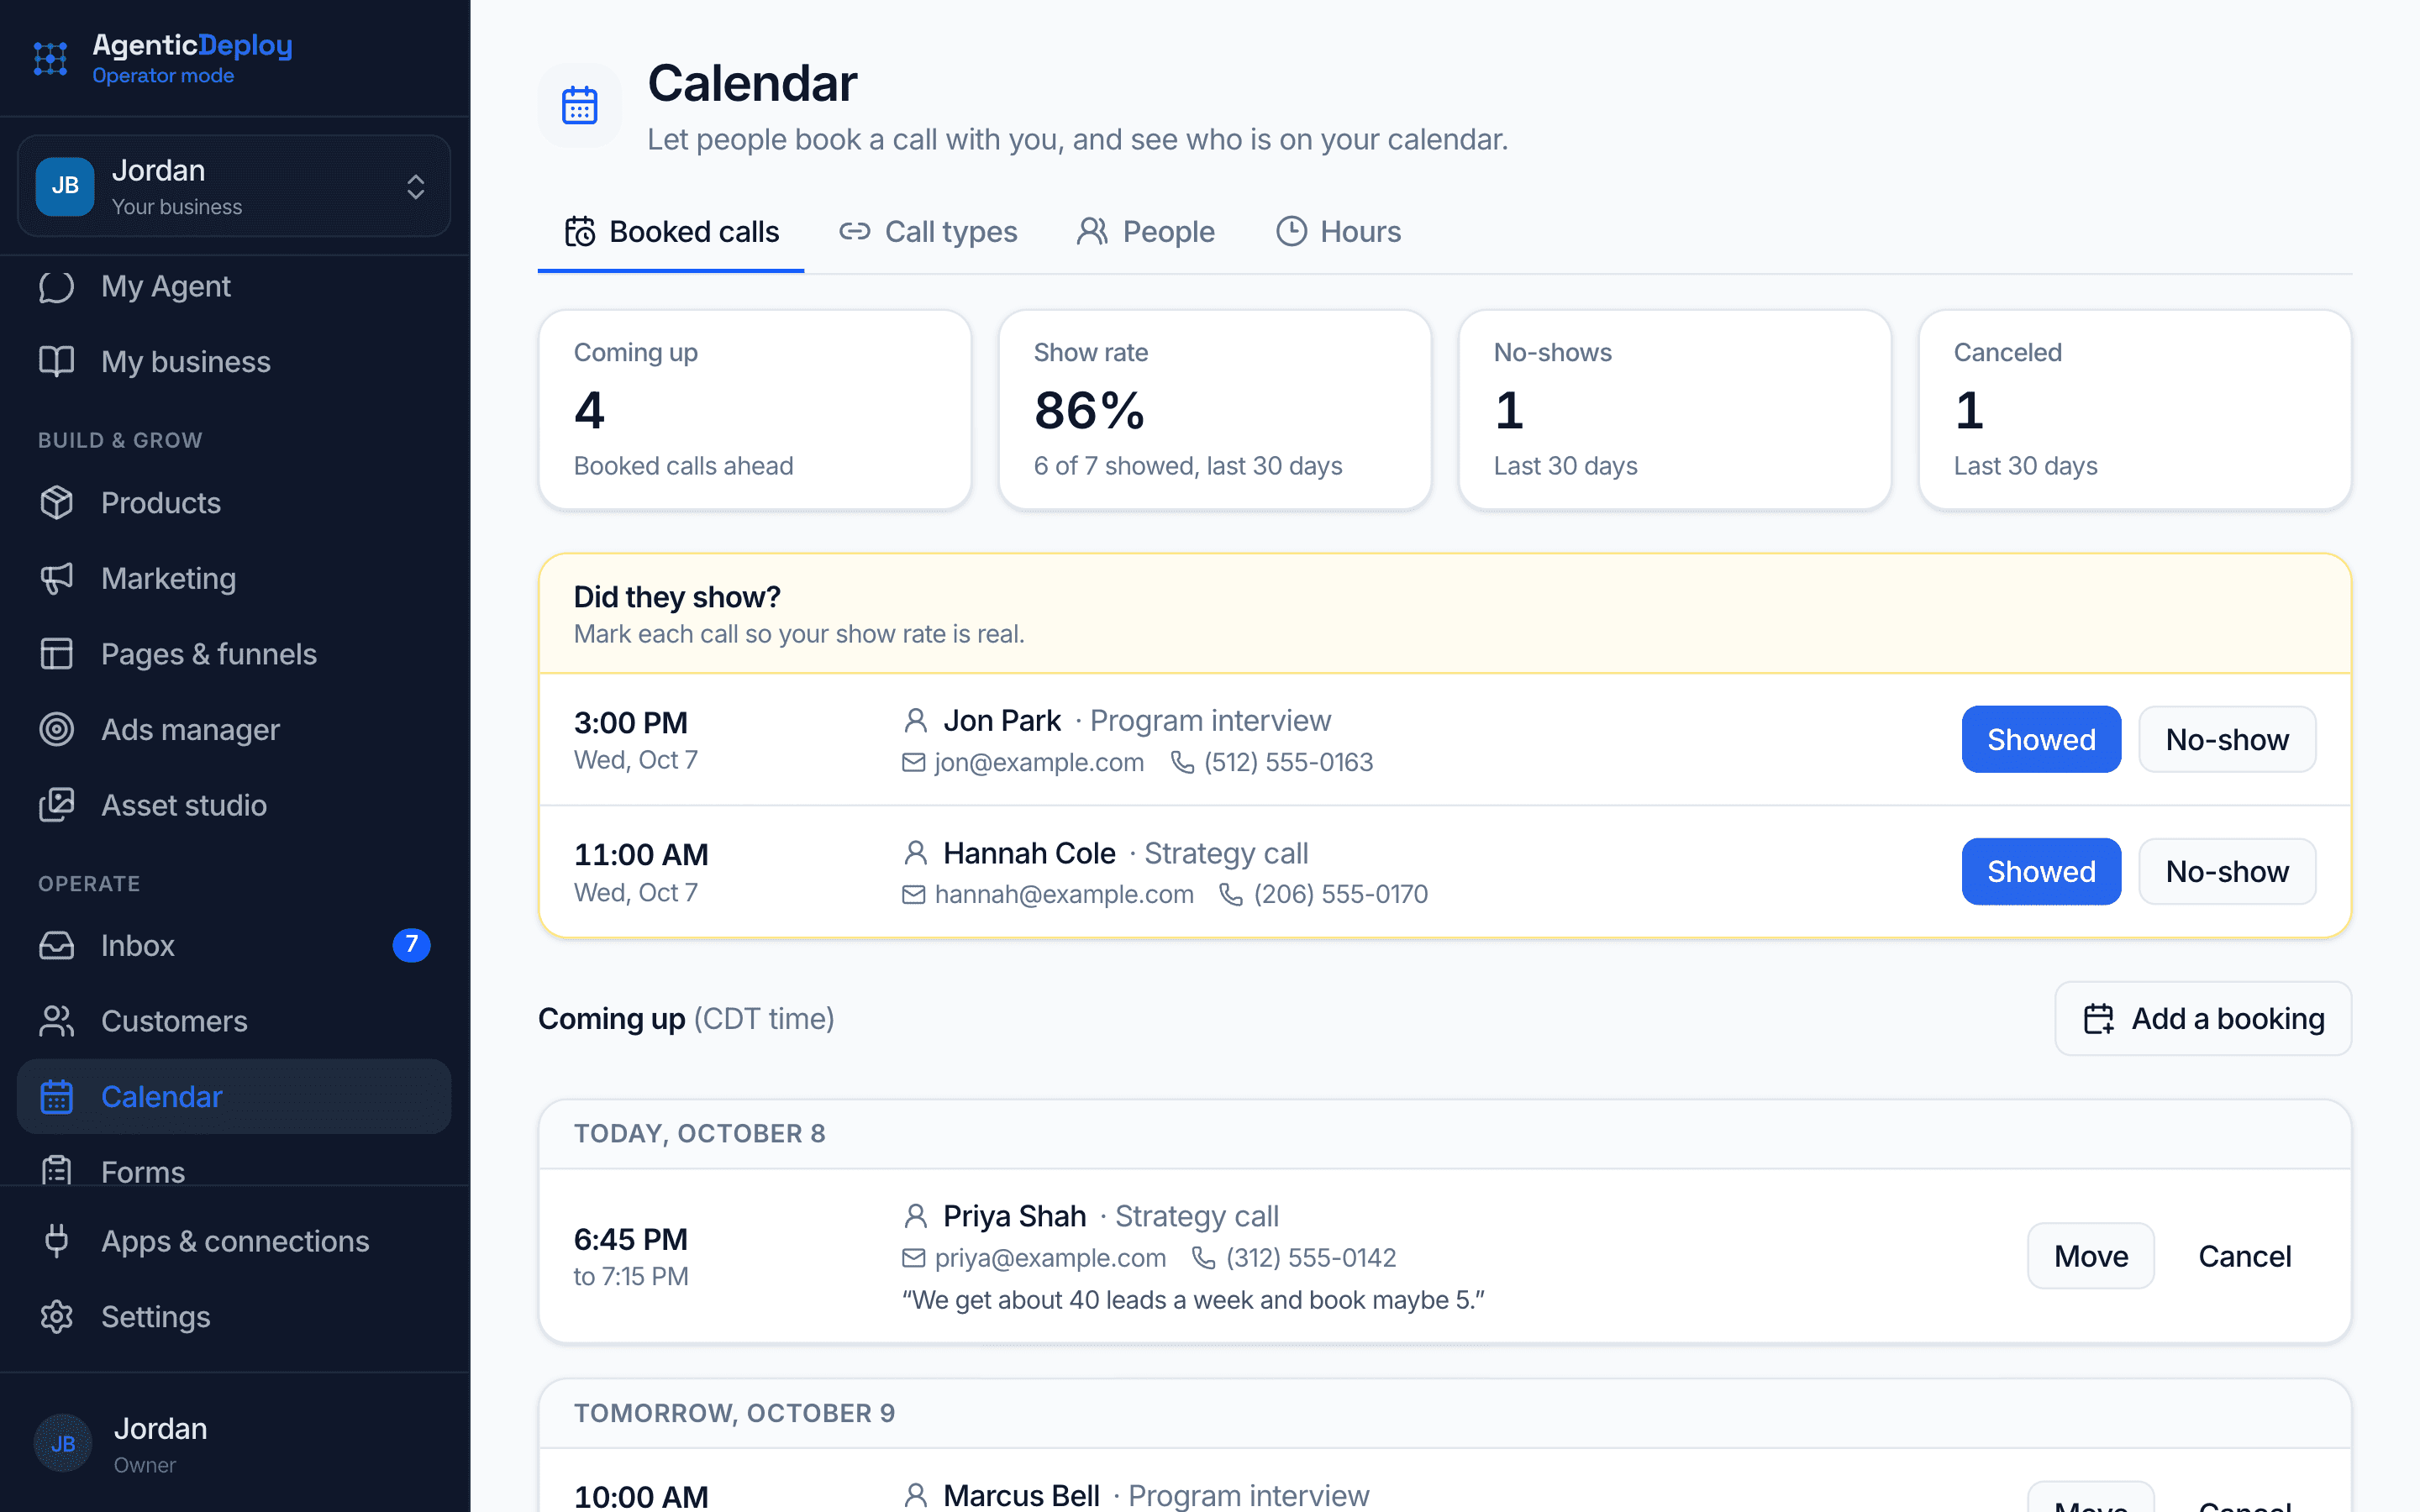Click the Add a booking calendar-plus icon
This screenshot has width=2420, height=1512.
(2099, 1019)
